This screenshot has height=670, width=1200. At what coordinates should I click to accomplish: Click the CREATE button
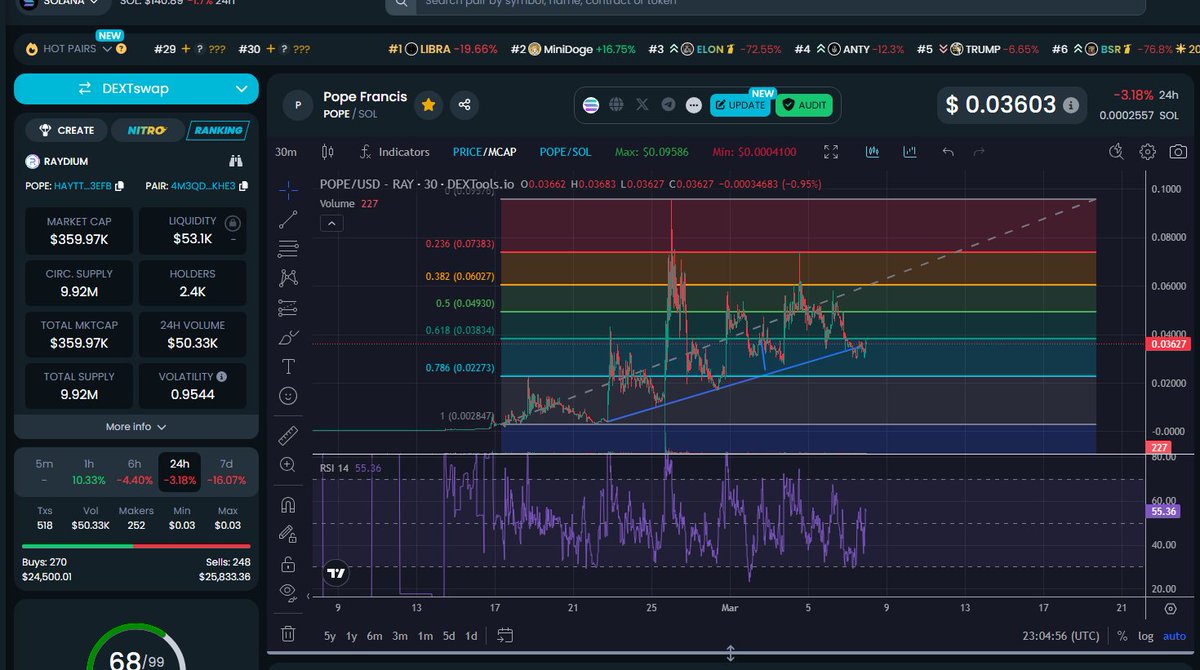(67, 130)
